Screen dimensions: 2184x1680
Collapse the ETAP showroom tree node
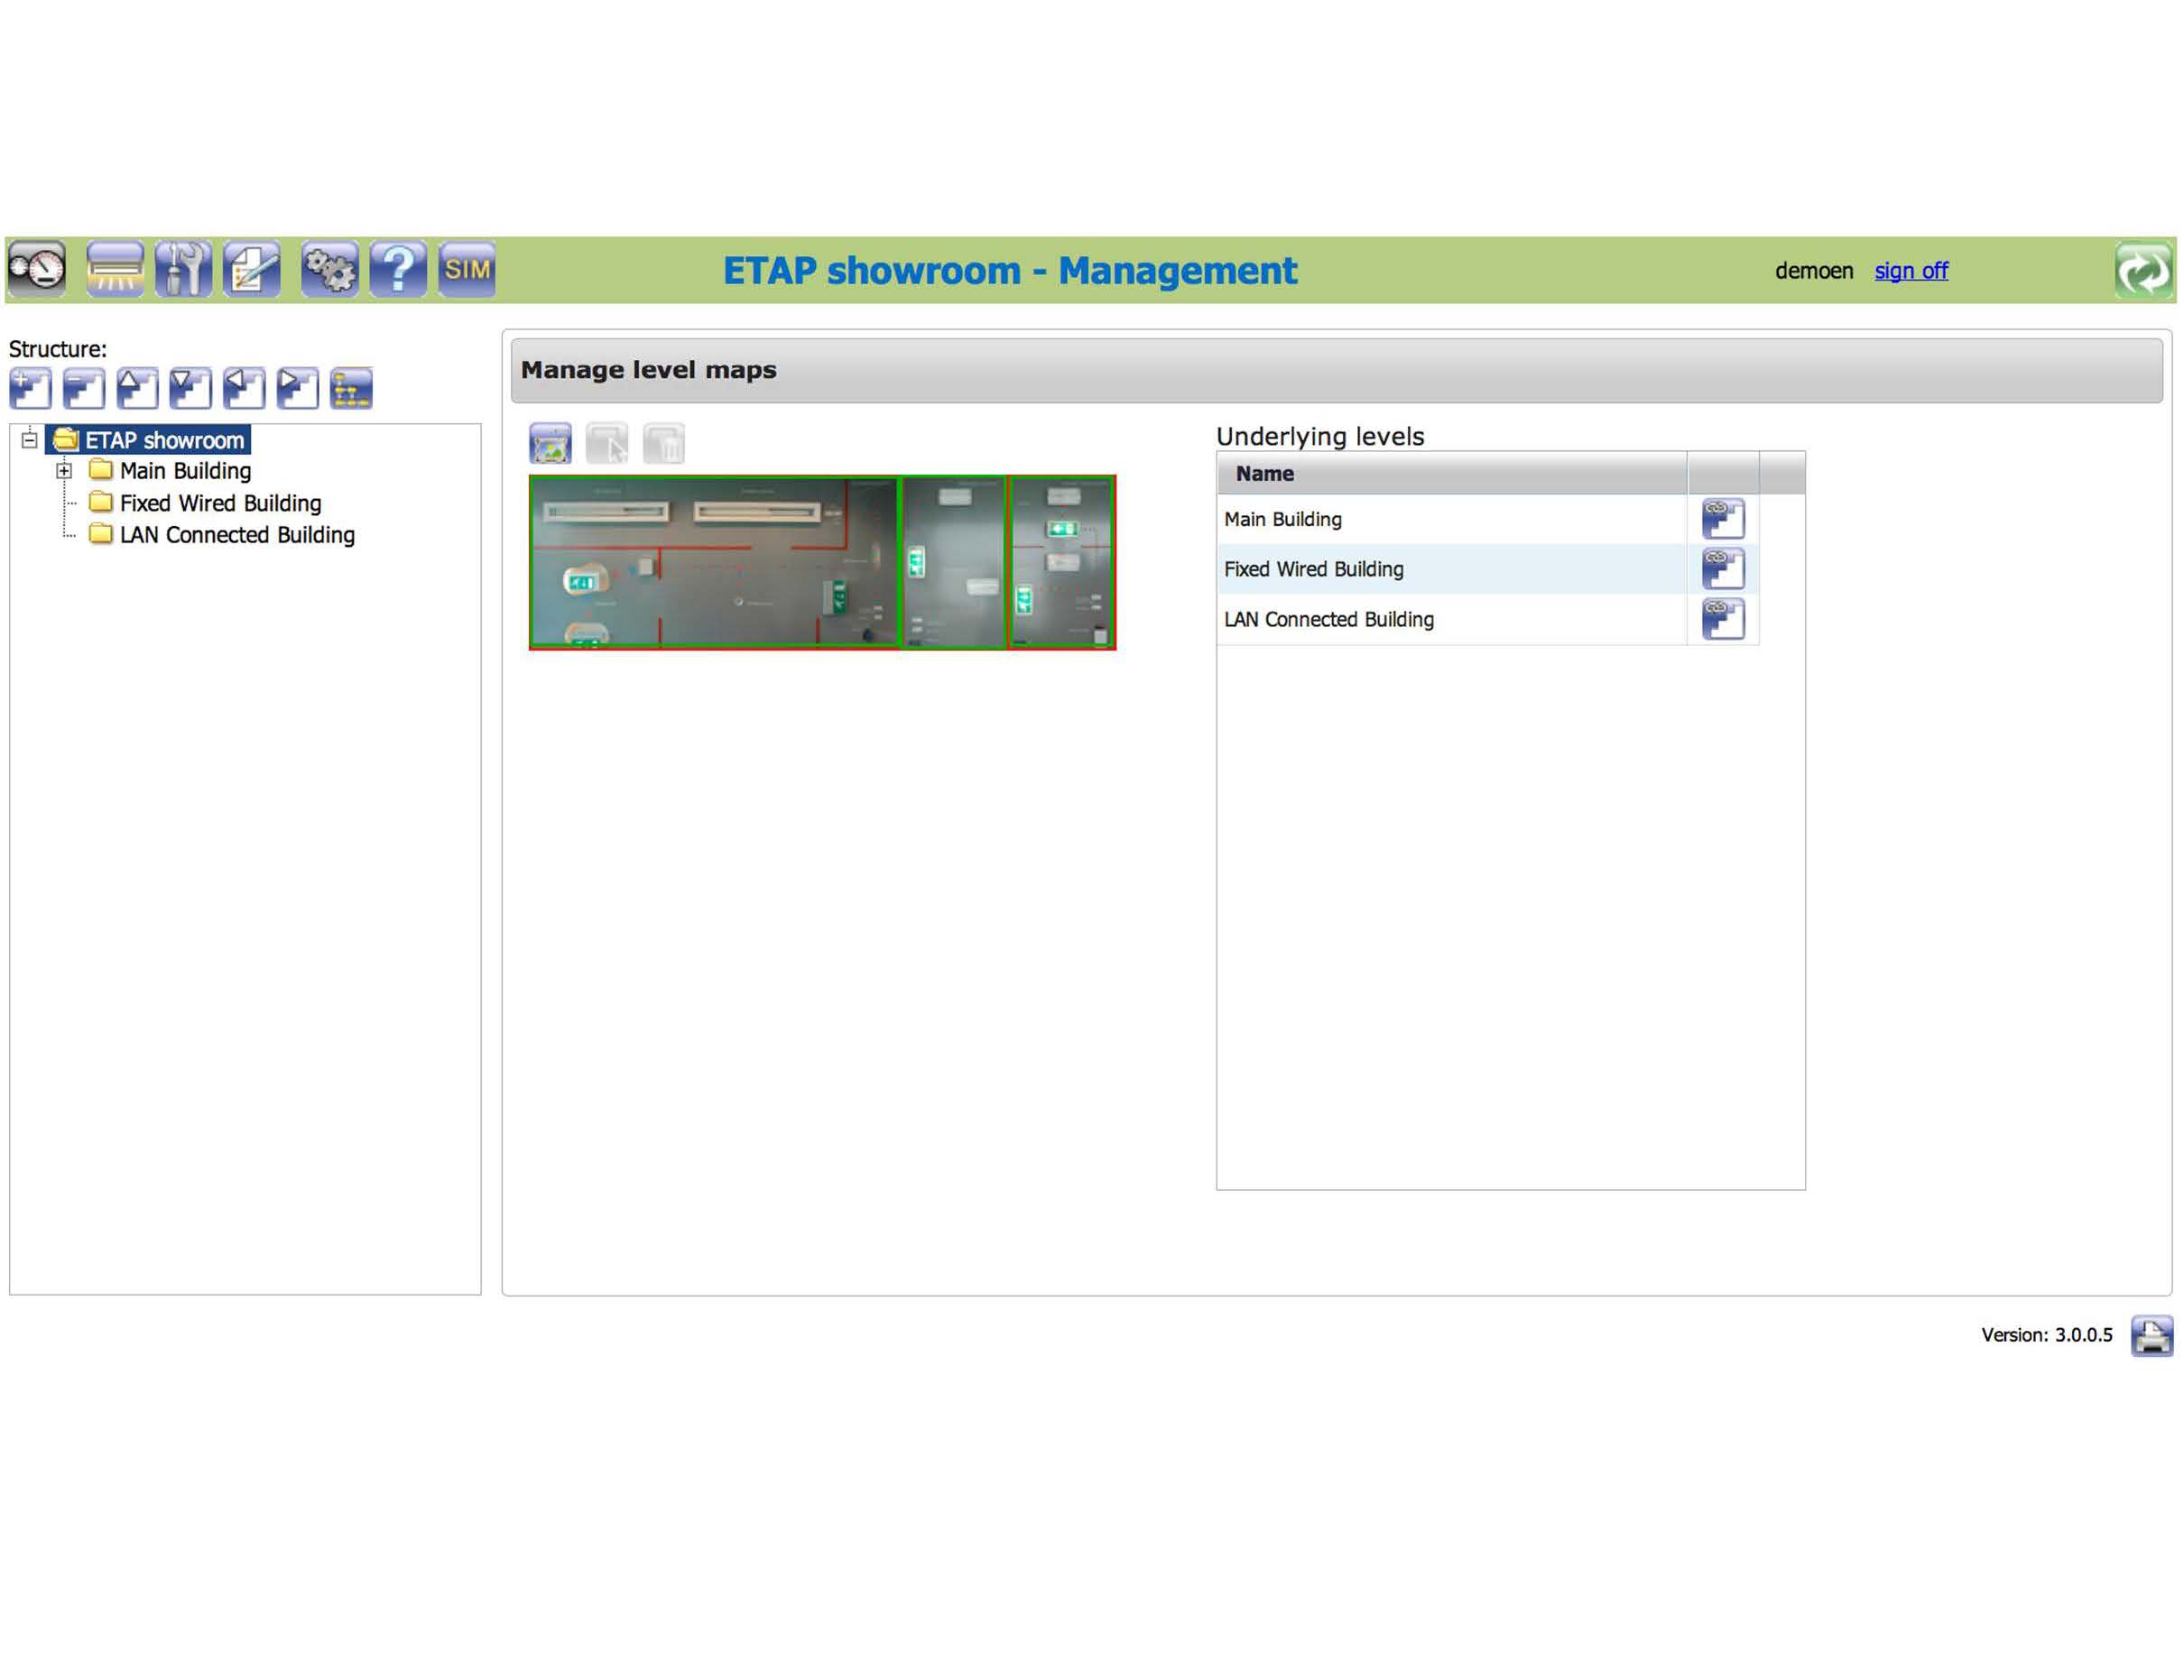[30, 439]
